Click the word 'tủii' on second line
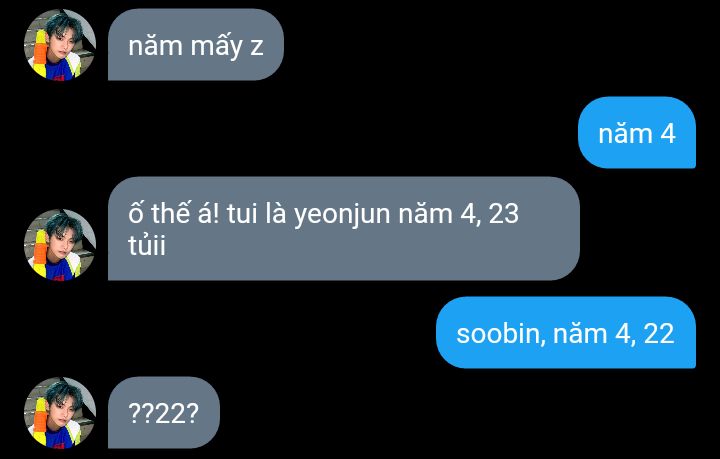The height and width of the screenshot is (459, 720). coord(147,246)
